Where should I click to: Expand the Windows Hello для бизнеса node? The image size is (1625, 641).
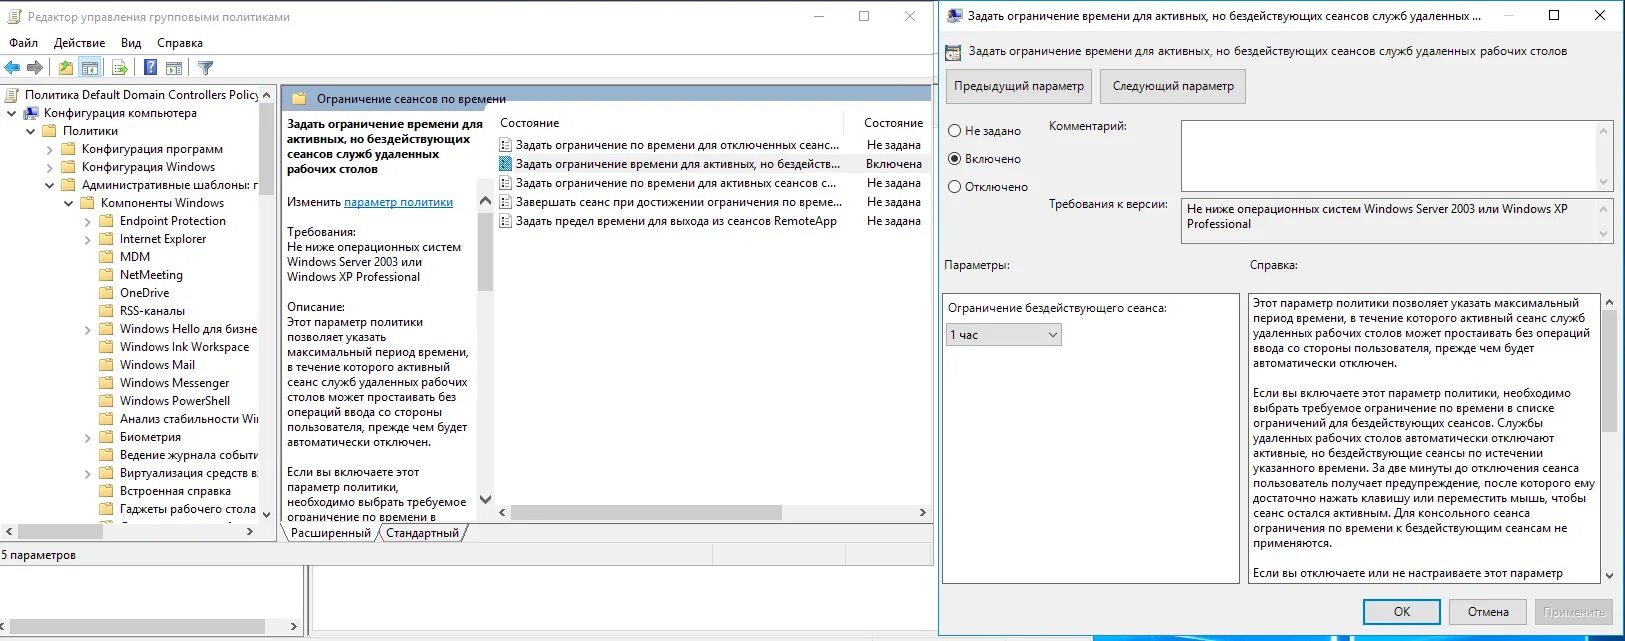pos(88,330)
